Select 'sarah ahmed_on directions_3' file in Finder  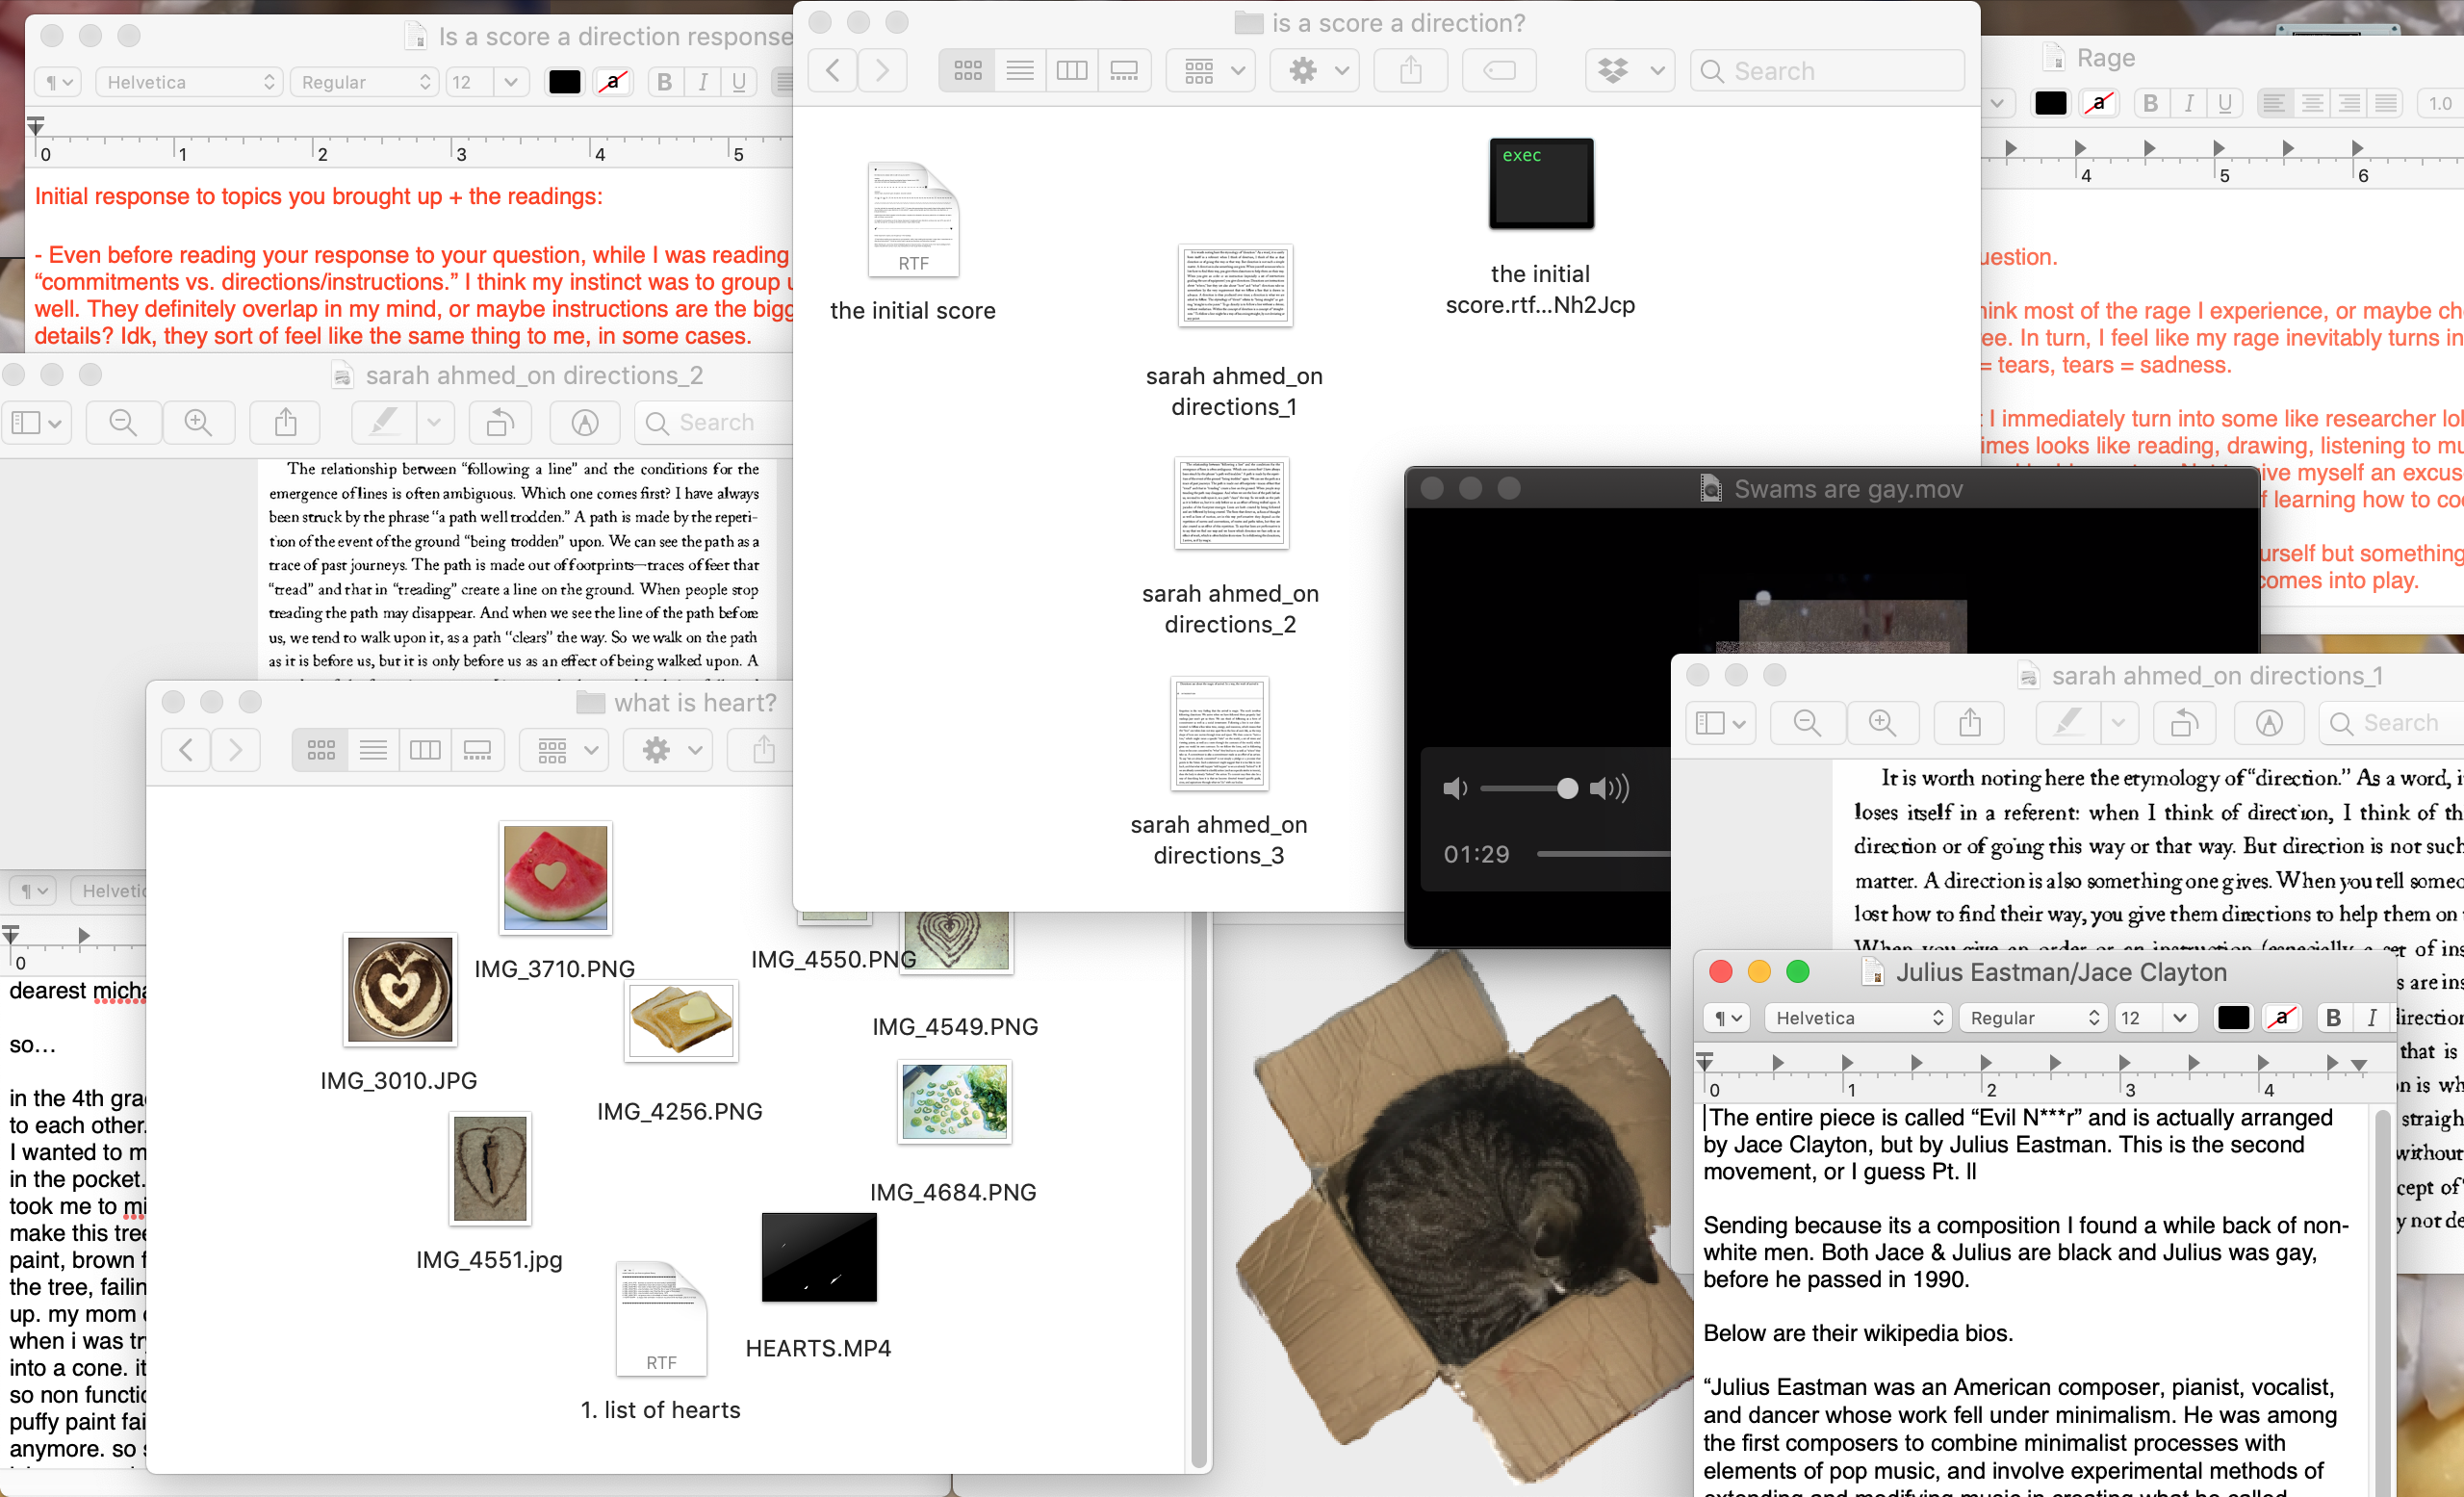coord(1219,735)
